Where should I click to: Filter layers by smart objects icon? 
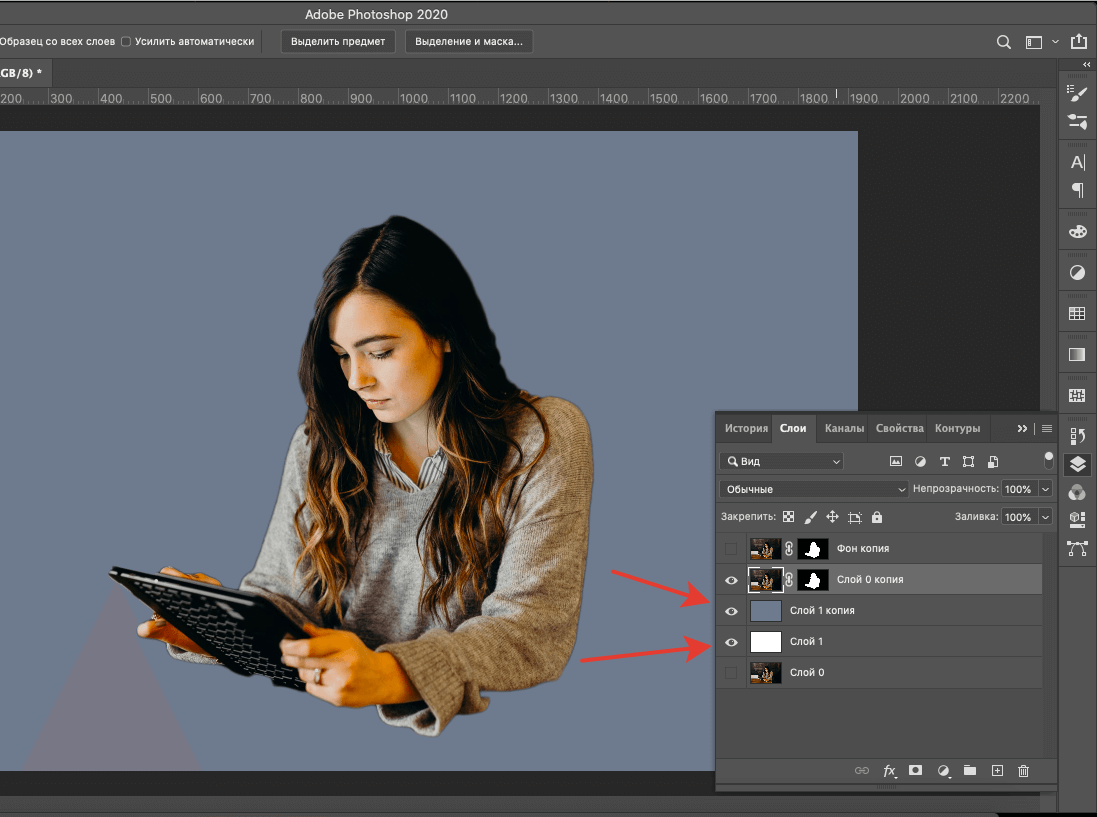tap(993, 461)
